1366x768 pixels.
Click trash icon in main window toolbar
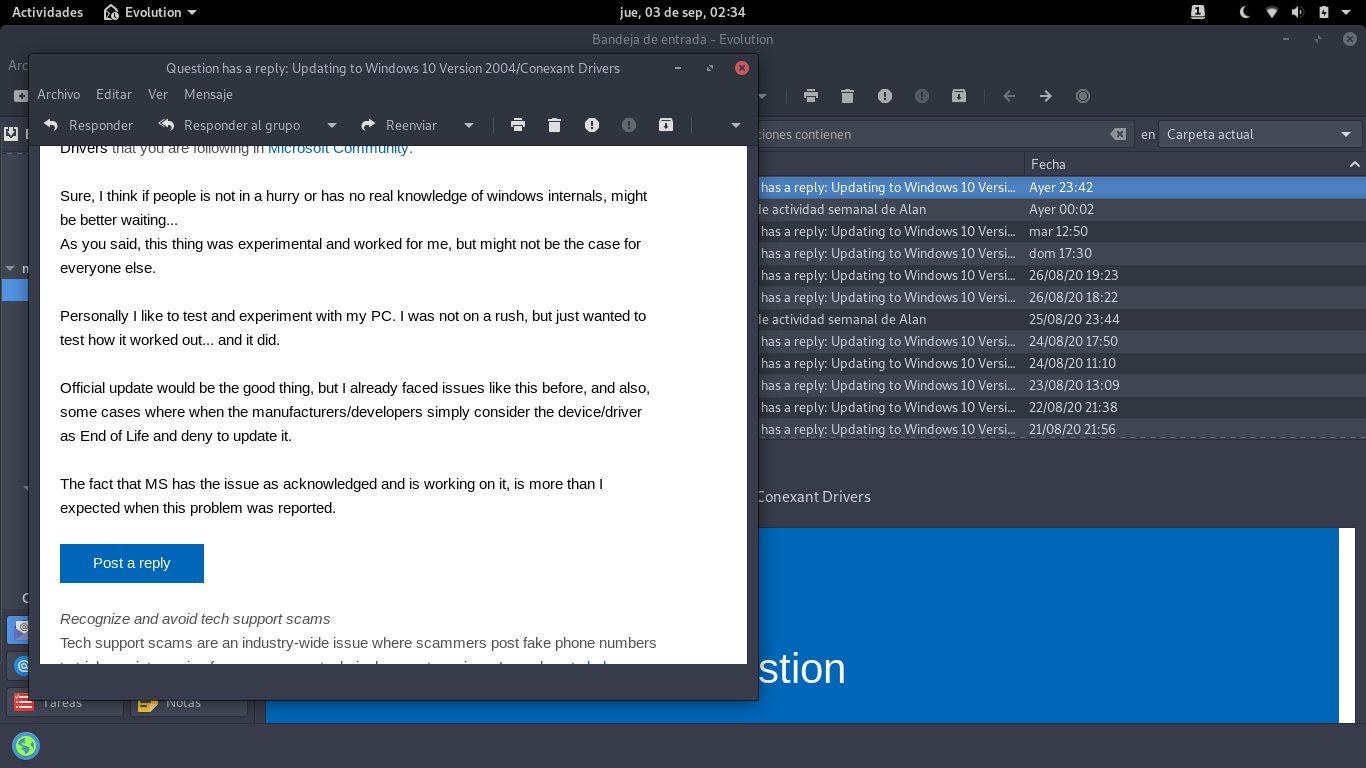(x=848, y=96)
